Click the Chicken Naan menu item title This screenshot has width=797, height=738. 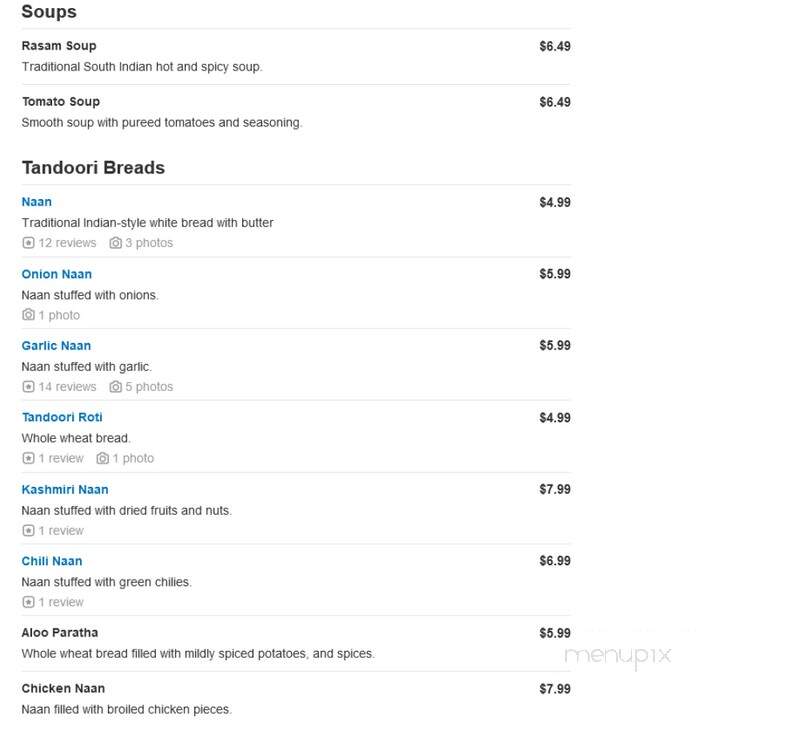tap(63, 688)
